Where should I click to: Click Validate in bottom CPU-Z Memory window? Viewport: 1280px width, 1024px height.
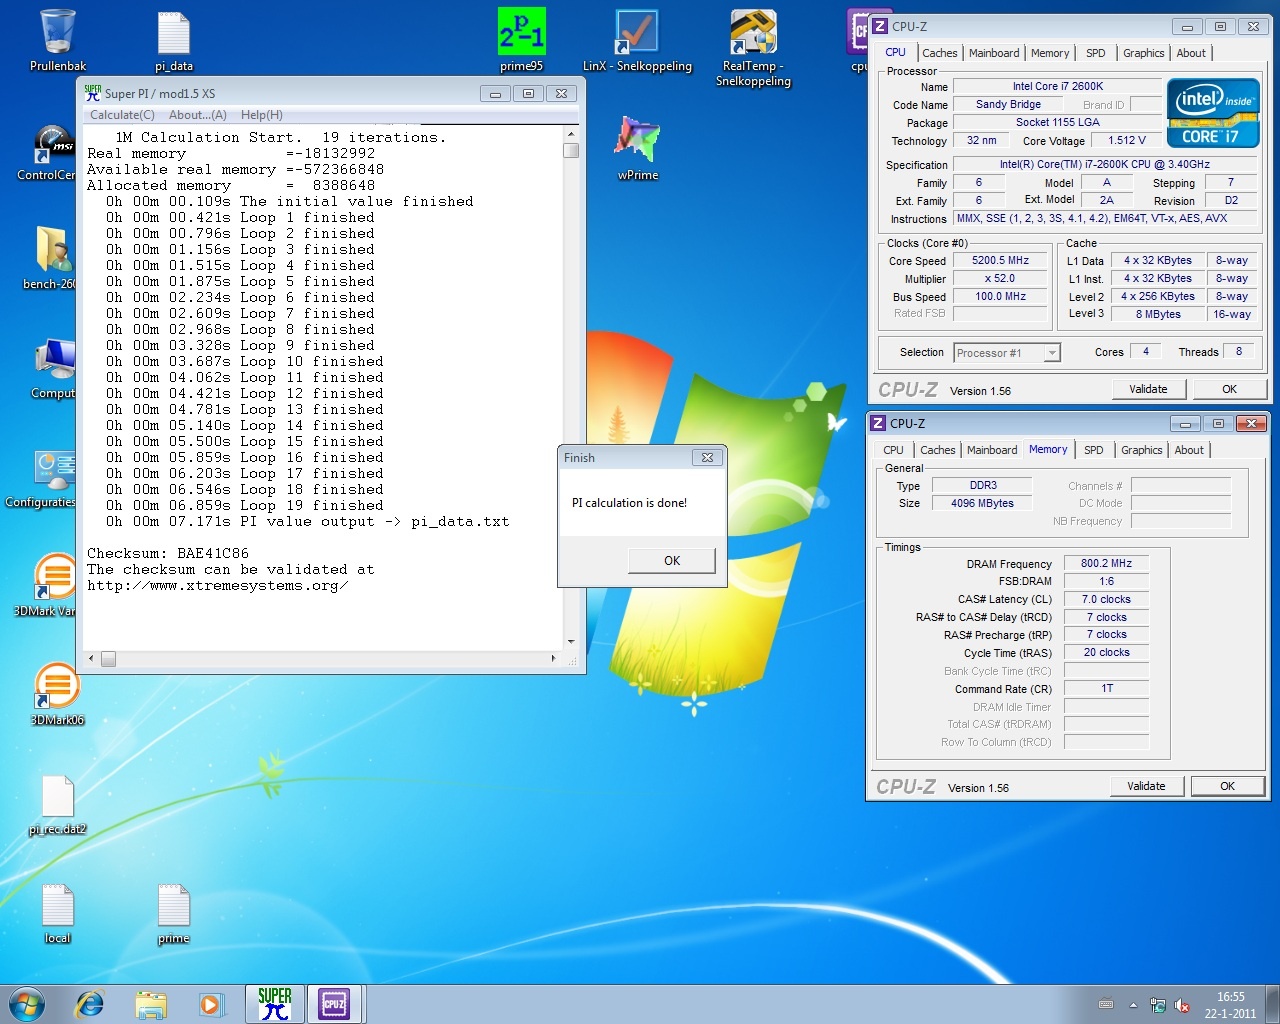[x=1146, y=786]
